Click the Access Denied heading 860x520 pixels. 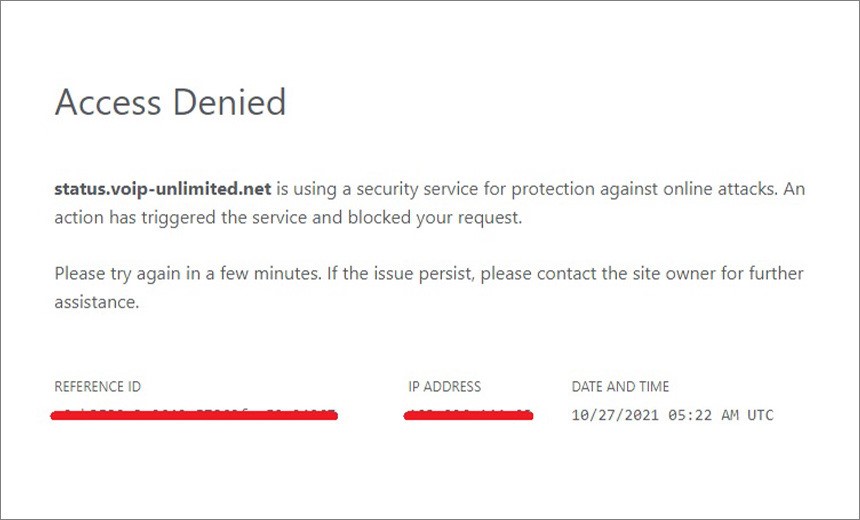[170, 102]
